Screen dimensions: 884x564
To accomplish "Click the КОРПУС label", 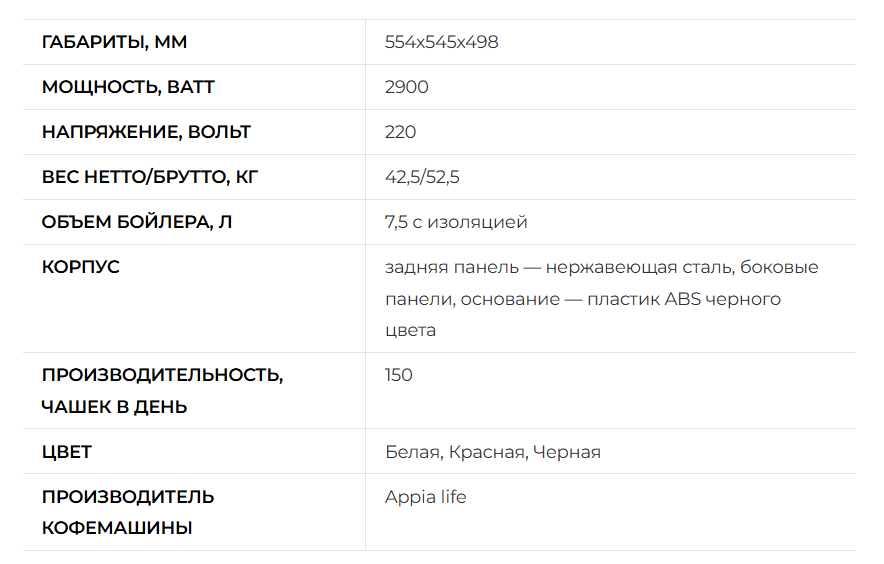I will (x=81, y=267).
